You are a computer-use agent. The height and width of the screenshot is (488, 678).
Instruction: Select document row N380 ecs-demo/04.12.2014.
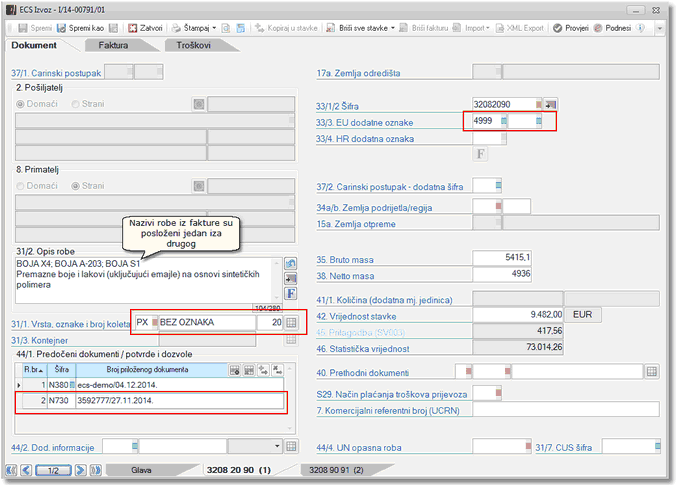point(150,385)
